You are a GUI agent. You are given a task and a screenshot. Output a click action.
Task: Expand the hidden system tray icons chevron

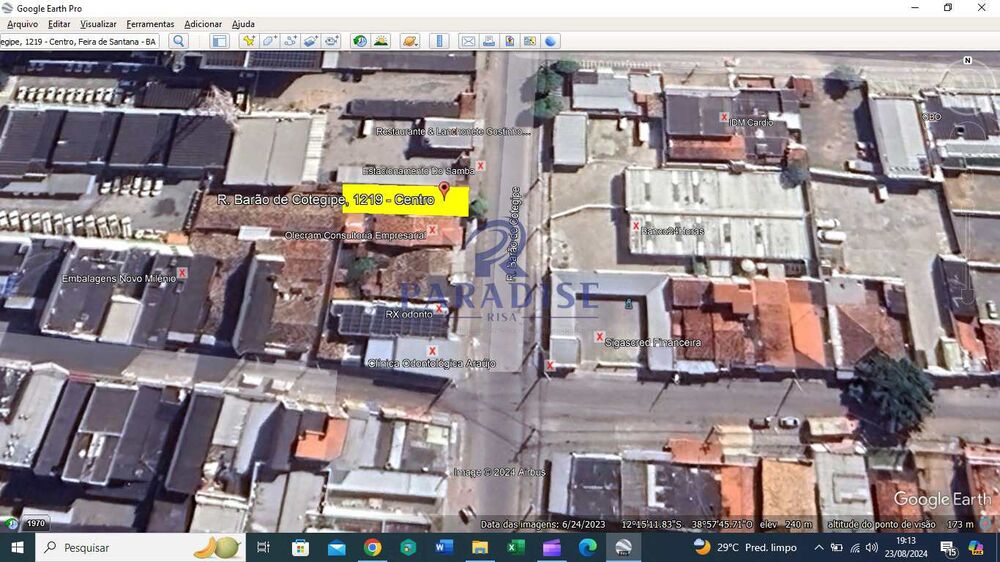click(818, 547)
